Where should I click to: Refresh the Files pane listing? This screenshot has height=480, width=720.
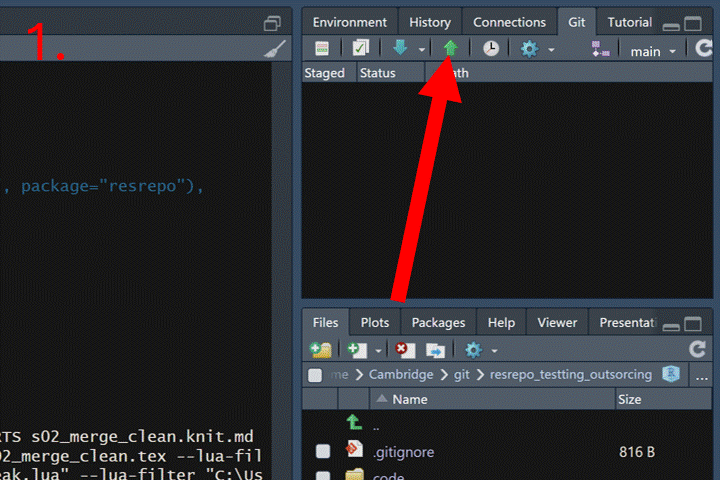pos(697,350)
